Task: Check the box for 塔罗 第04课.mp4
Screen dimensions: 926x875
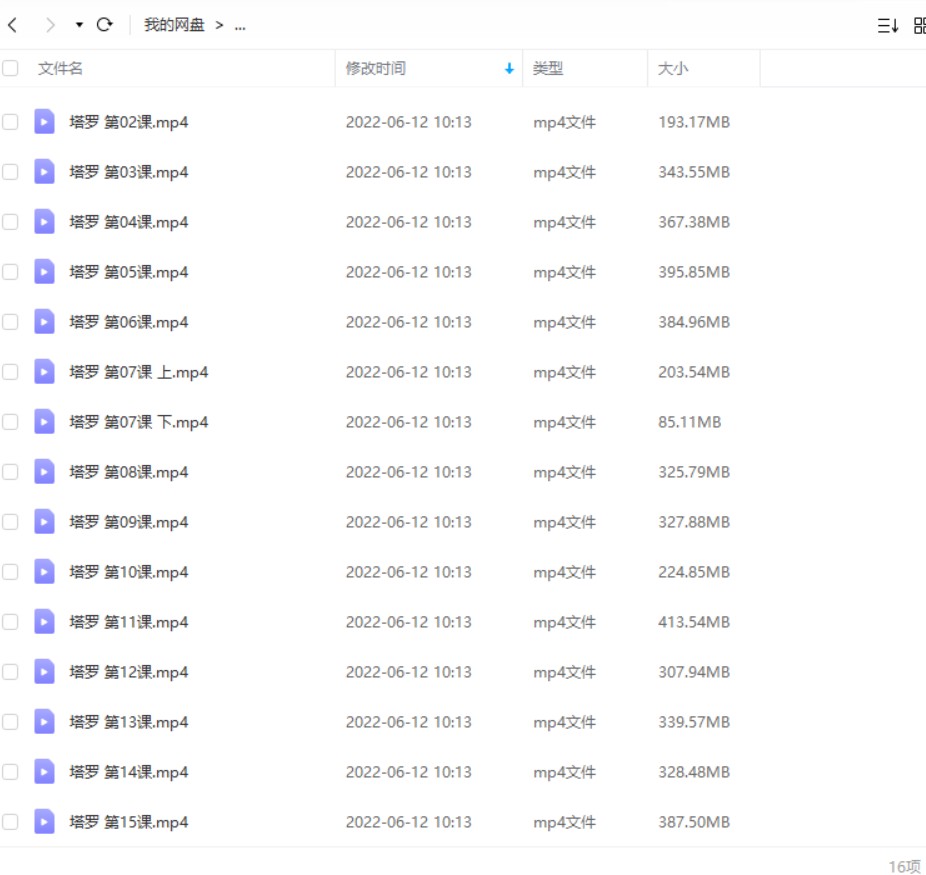Action: [10, 222]
